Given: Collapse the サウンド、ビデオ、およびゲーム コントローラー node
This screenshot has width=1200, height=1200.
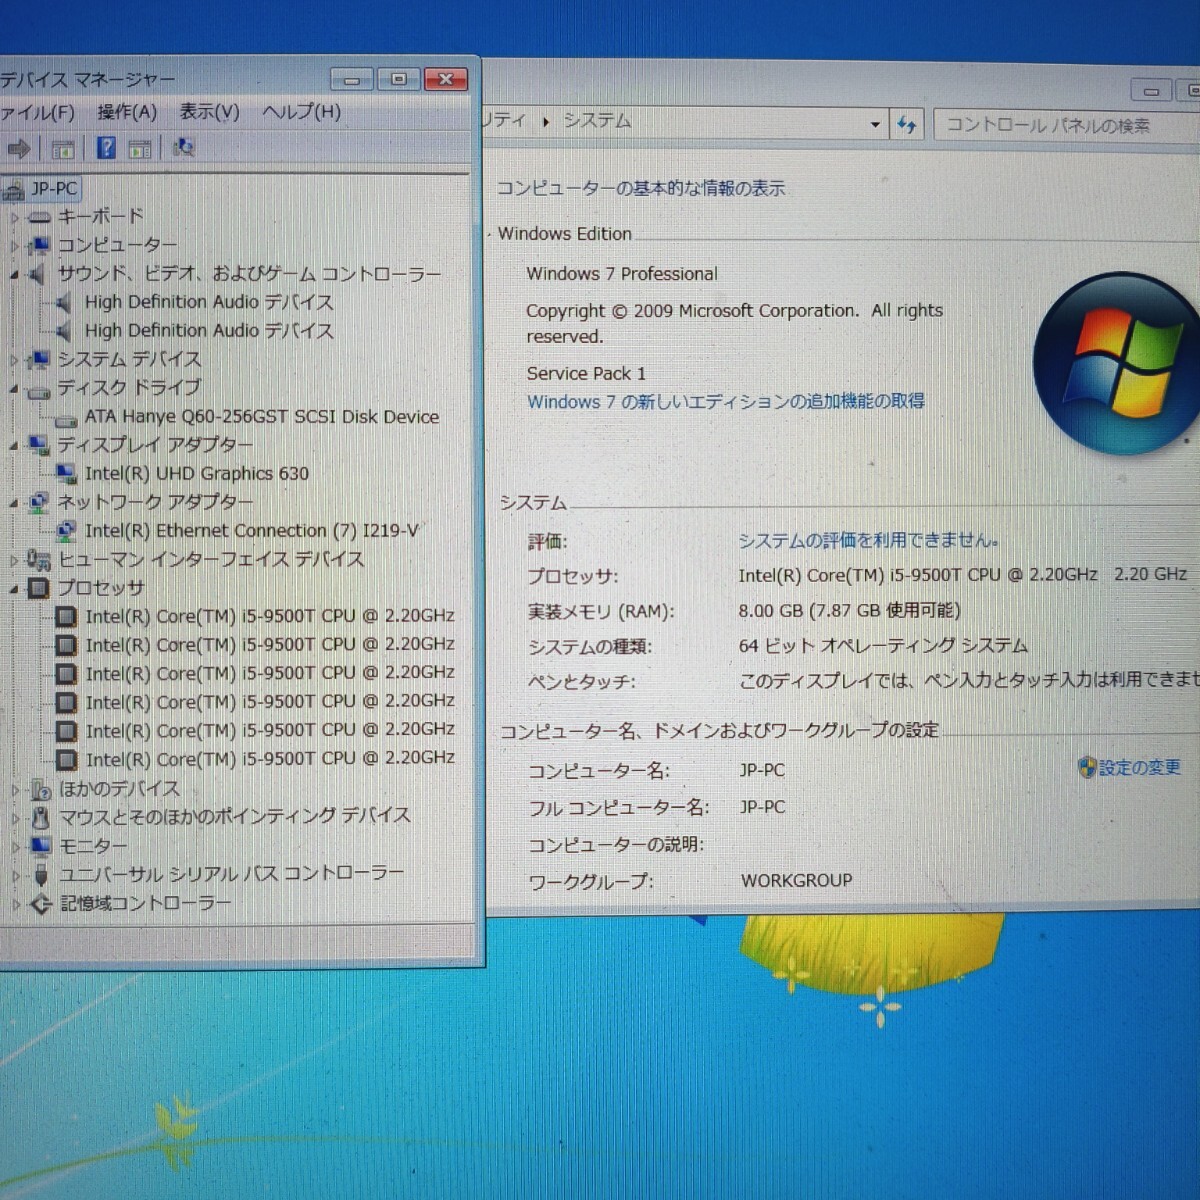Looking at the screenshot, I should (x=15, y=274).
